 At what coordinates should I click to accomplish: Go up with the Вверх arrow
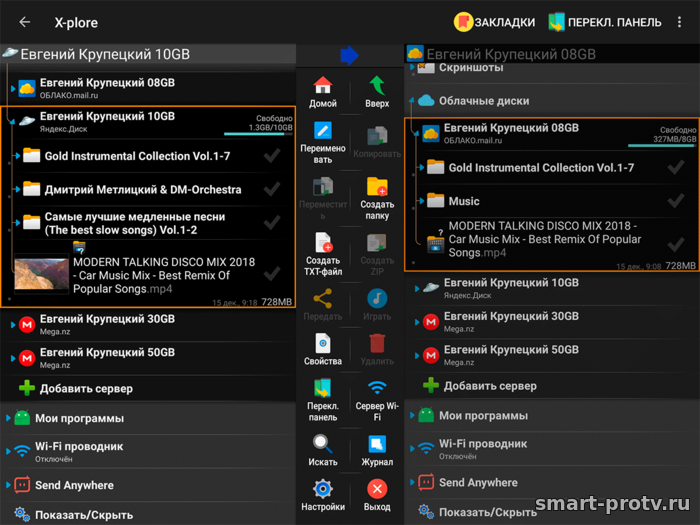(x=377, y=87)
